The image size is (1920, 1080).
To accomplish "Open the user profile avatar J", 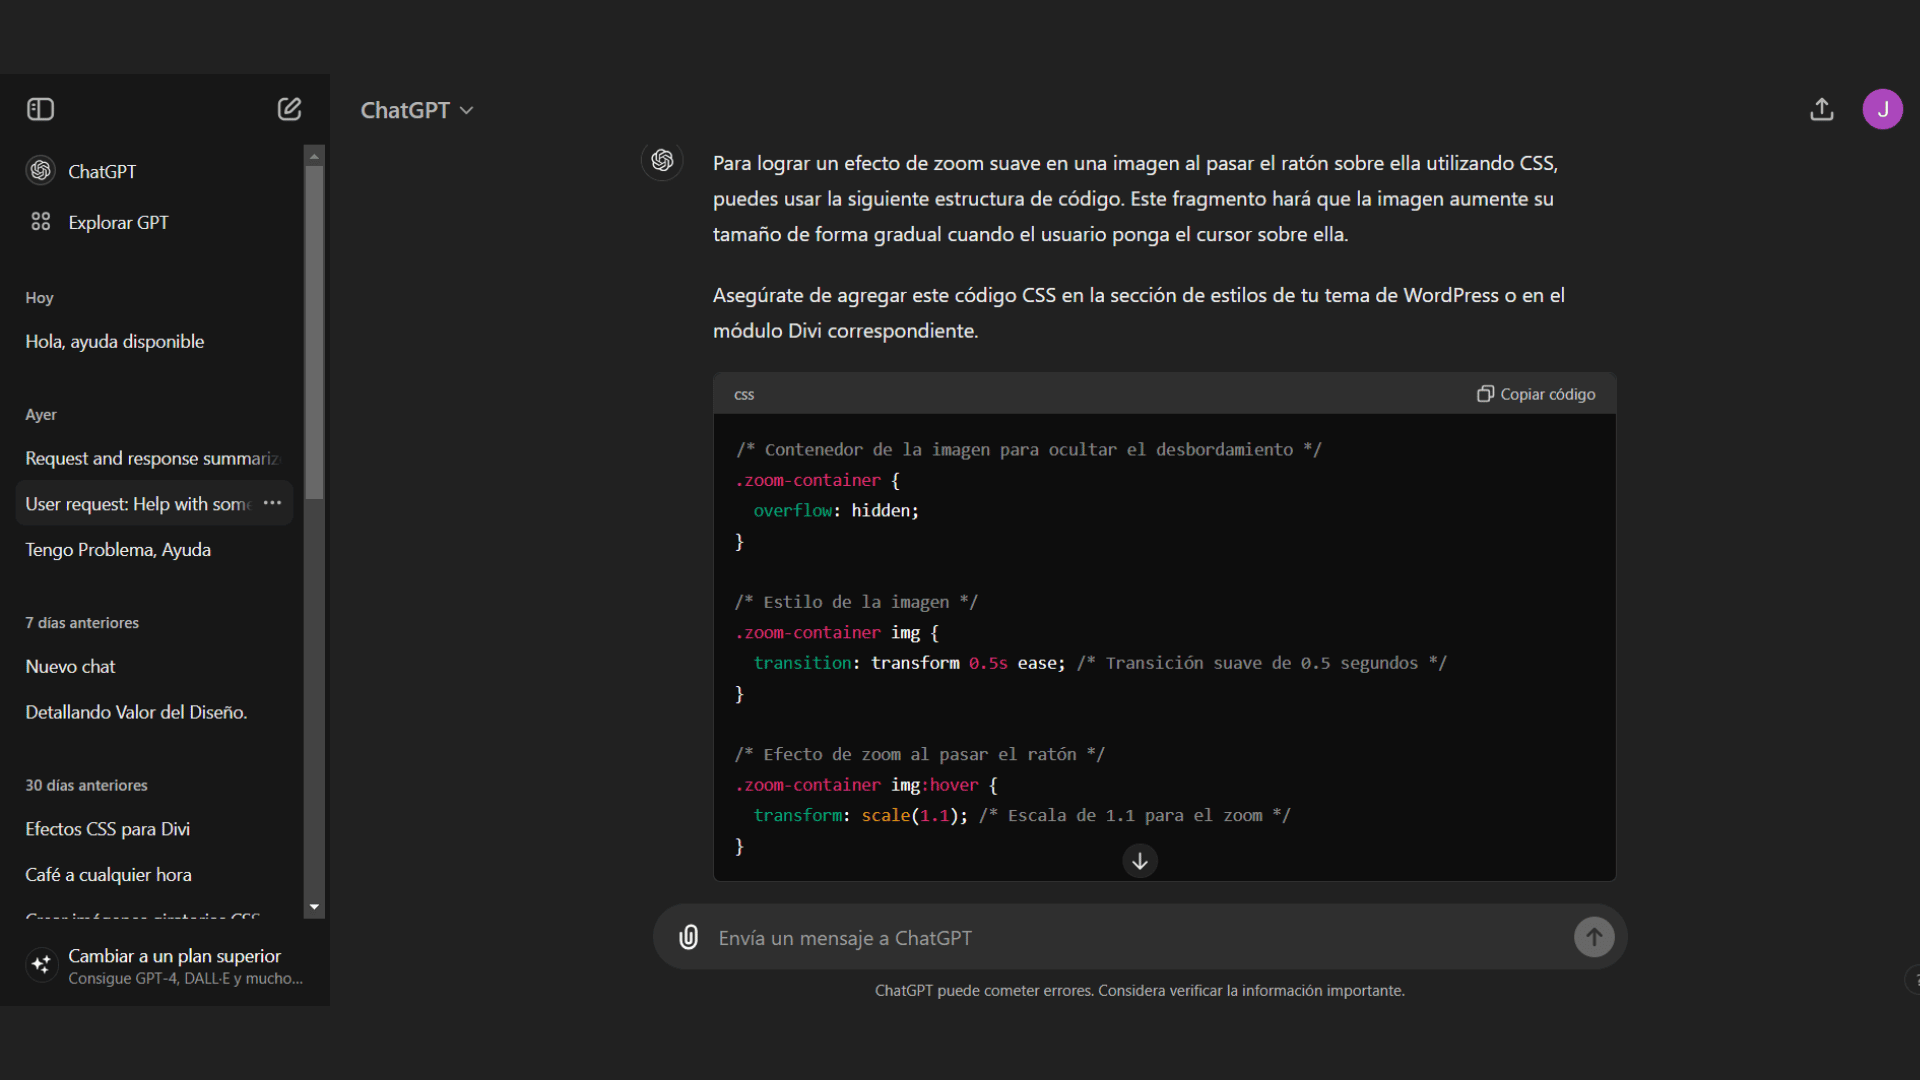I will pos(1882,109).
